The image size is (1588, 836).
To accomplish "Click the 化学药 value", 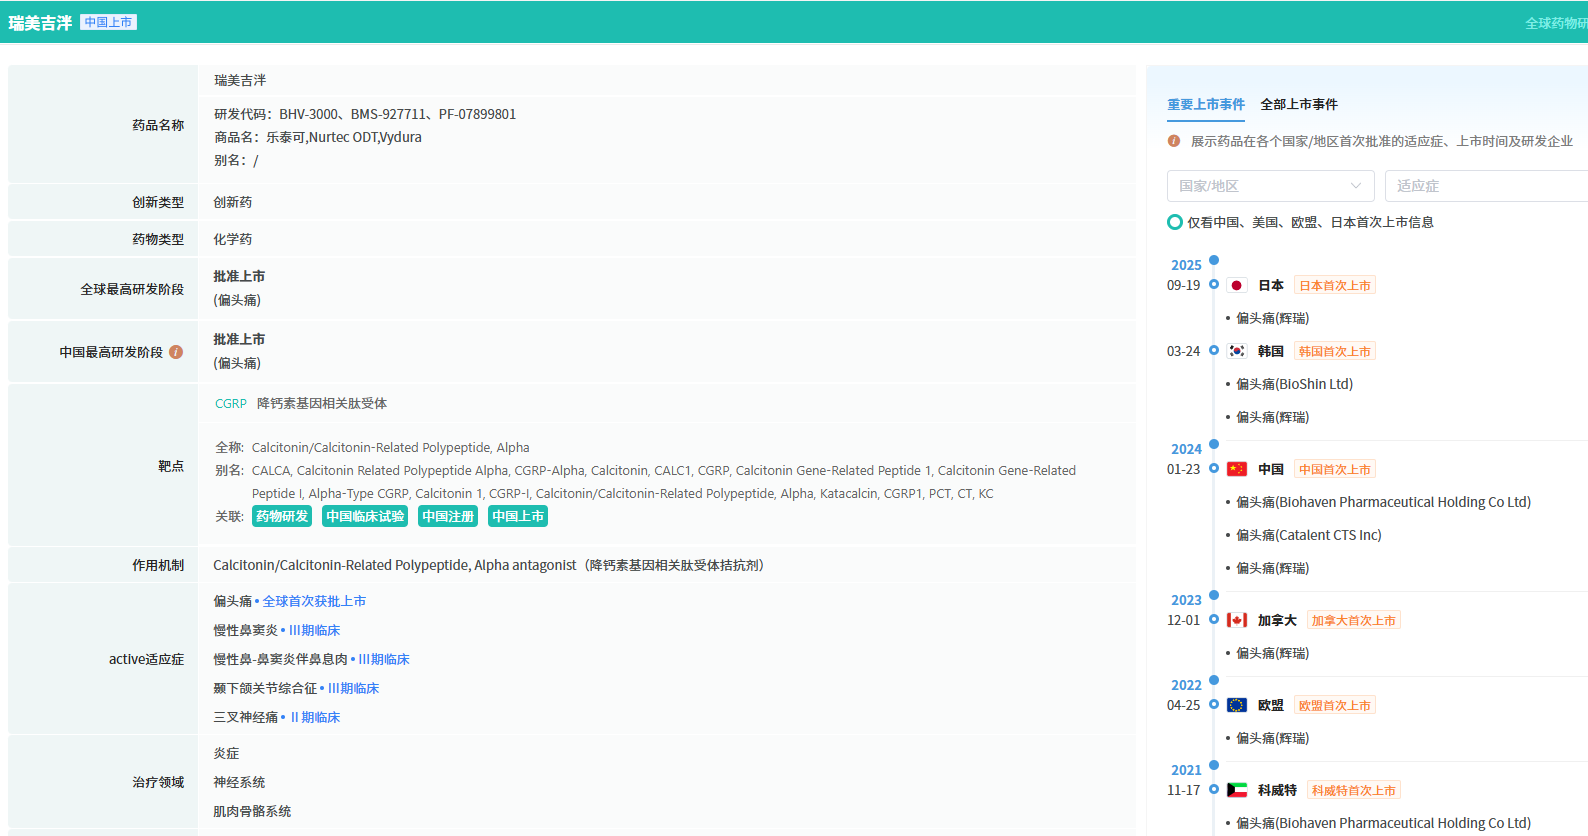I will 233,239.
